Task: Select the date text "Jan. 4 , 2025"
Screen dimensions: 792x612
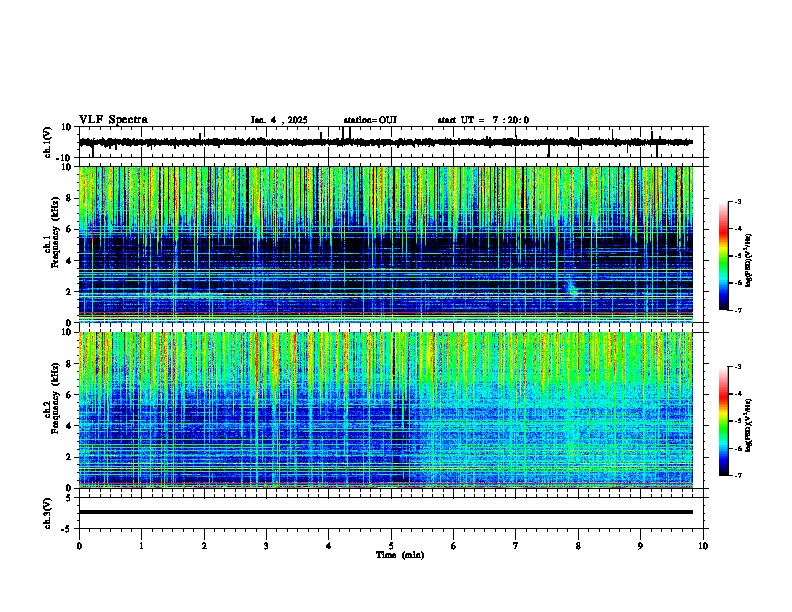Action: tap(279, 120)
